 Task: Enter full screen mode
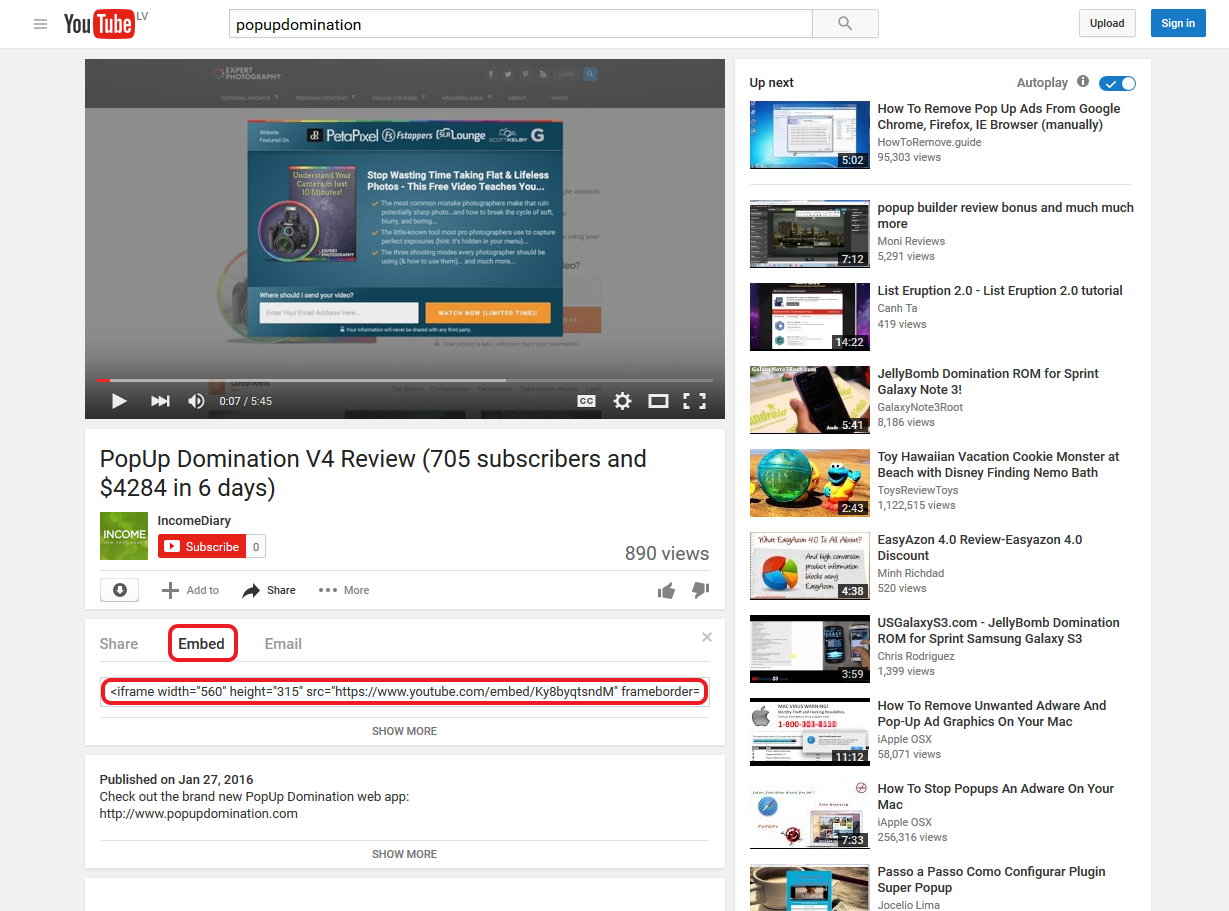pyautogui.click(x=694, y=401)
